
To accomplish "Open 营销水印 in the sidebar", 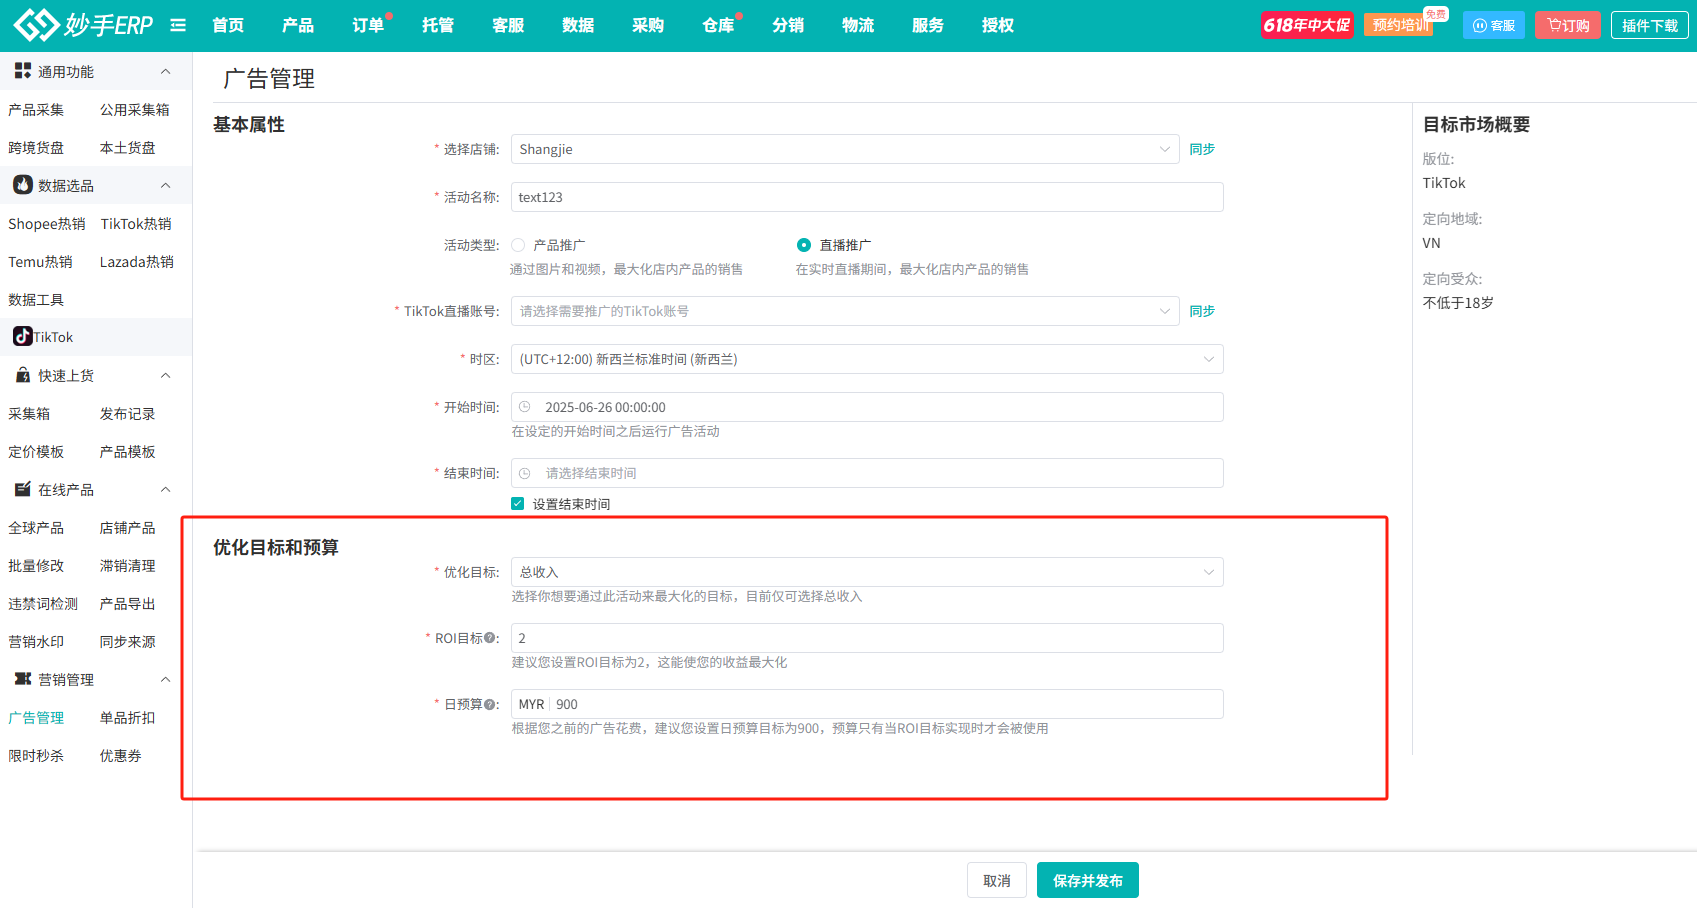I will coord(36,642).
